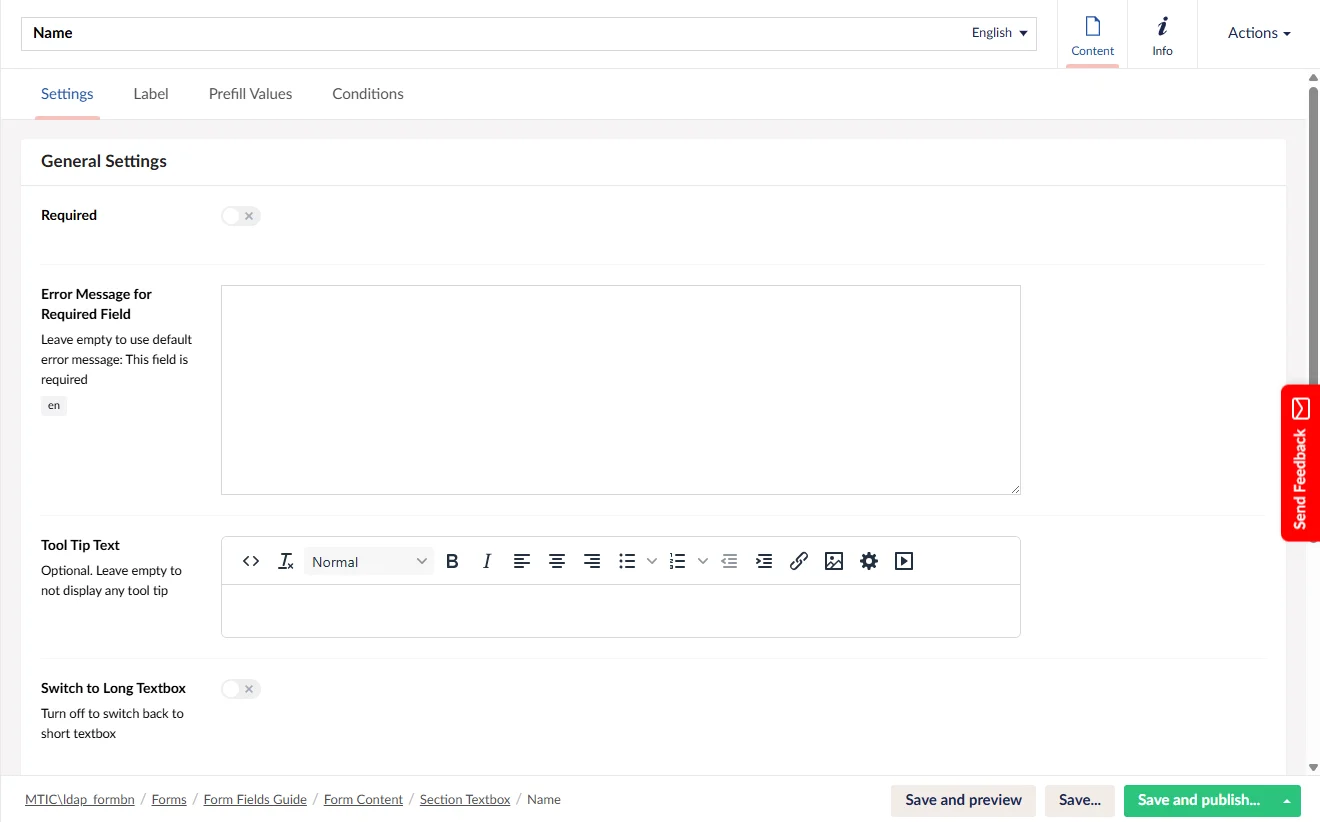Screen dimensions: 1320x822
Task: Apply italic formatting in Tool Tip editor
Action: click(487, 561)
